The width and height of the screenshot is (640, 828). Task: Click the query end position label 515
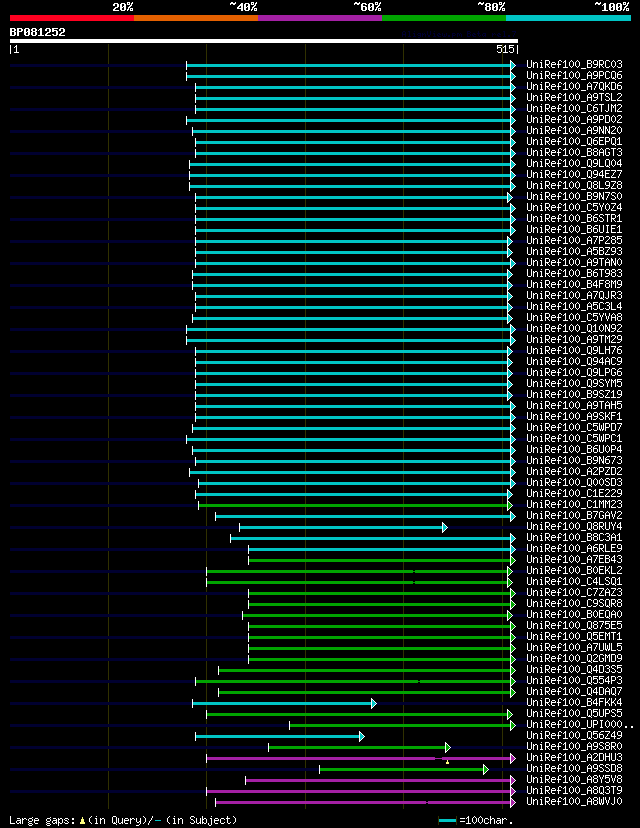coord(505,49)
